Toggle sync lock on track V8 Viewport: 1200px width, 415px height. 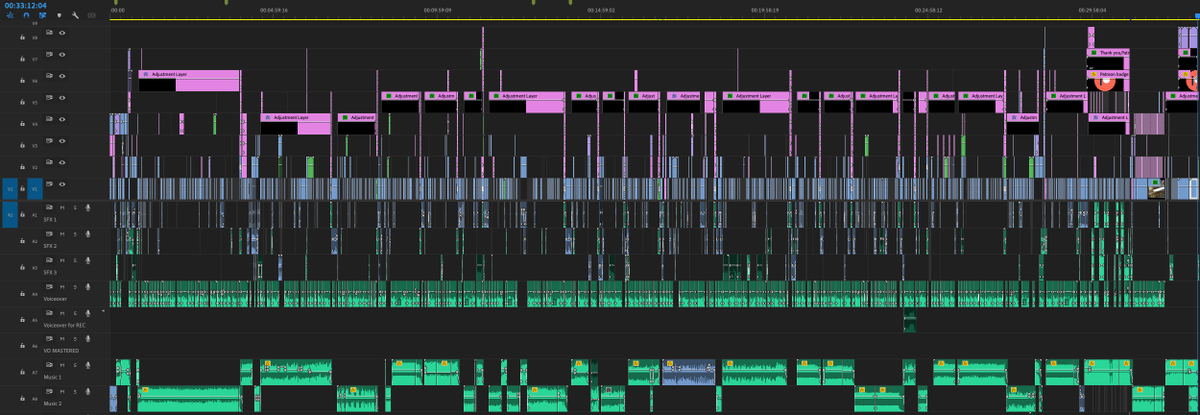(49, 32)
